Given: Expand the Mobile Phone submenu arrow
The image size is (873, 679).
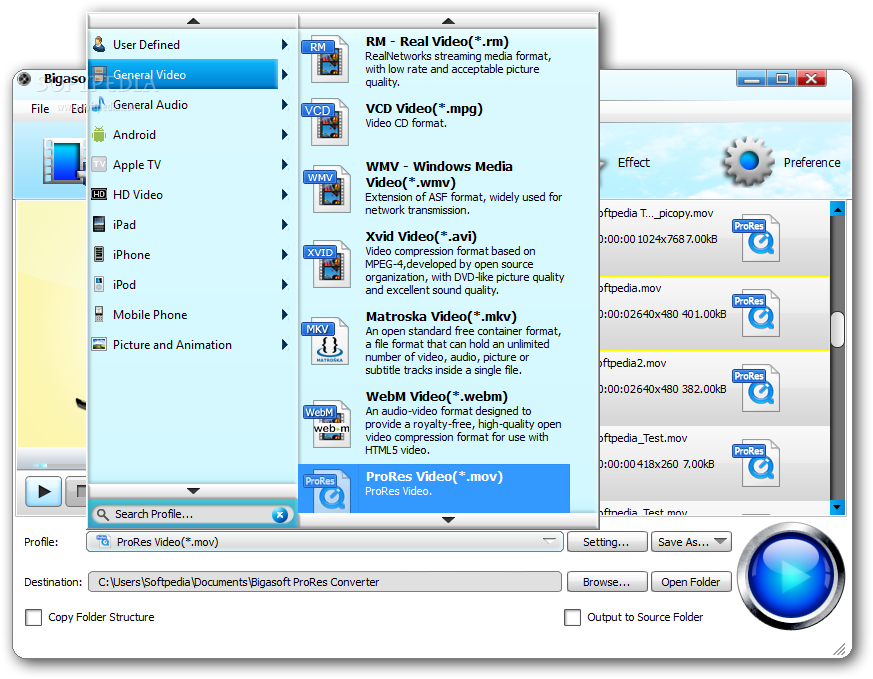Looking at the screenshot, I should point(285,314).
